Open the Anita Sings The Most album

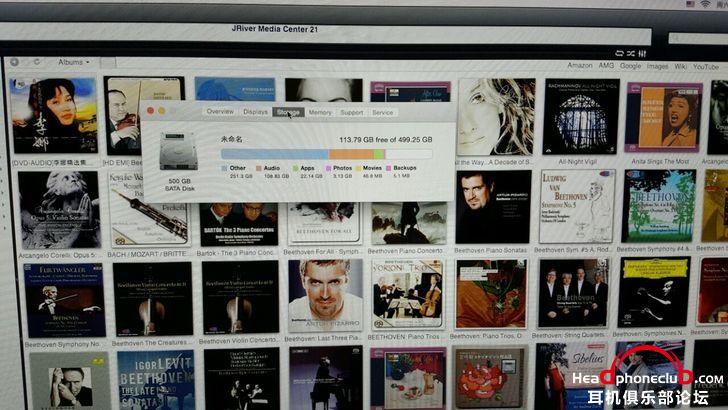pyautogui.click(x=663, y=117)
